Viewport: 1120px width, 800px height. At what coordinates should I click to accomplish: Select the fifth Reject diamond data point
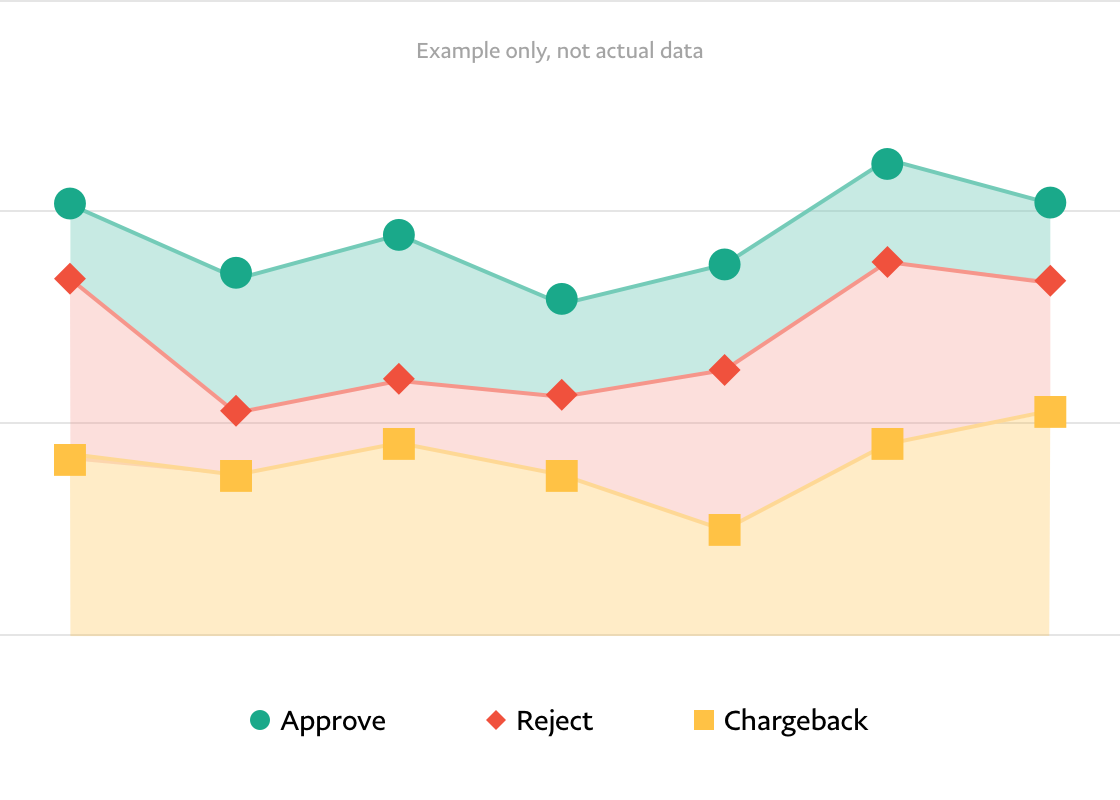tap(725, 371)
